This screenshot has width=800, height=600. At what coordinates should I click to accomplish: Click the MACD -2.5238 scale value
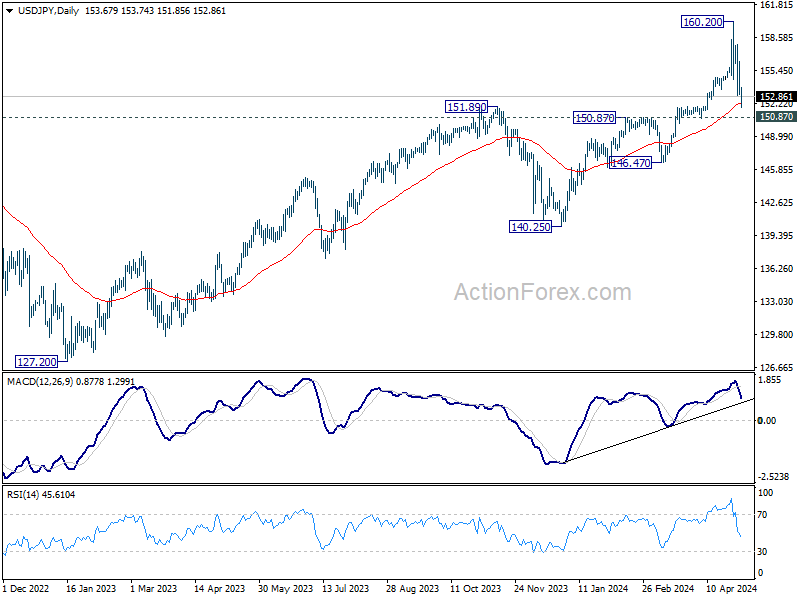774,477
